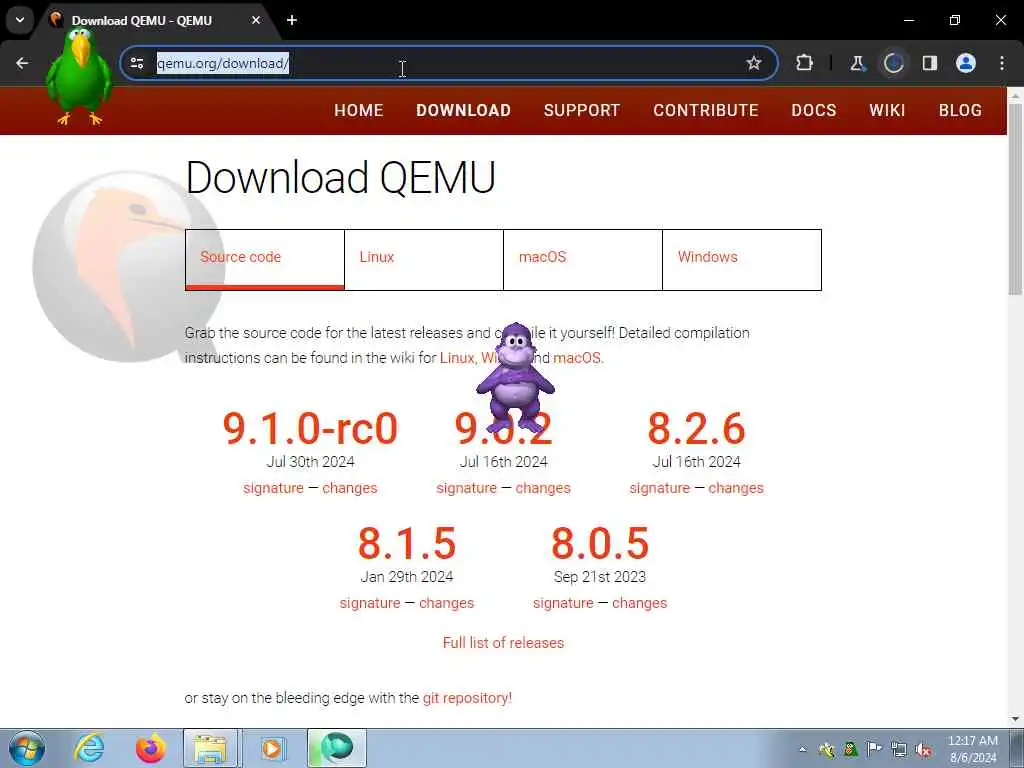This screenshot has width=1024, height=768.
Task: Download version 8.0.5 source
Action: pos(600,544)
